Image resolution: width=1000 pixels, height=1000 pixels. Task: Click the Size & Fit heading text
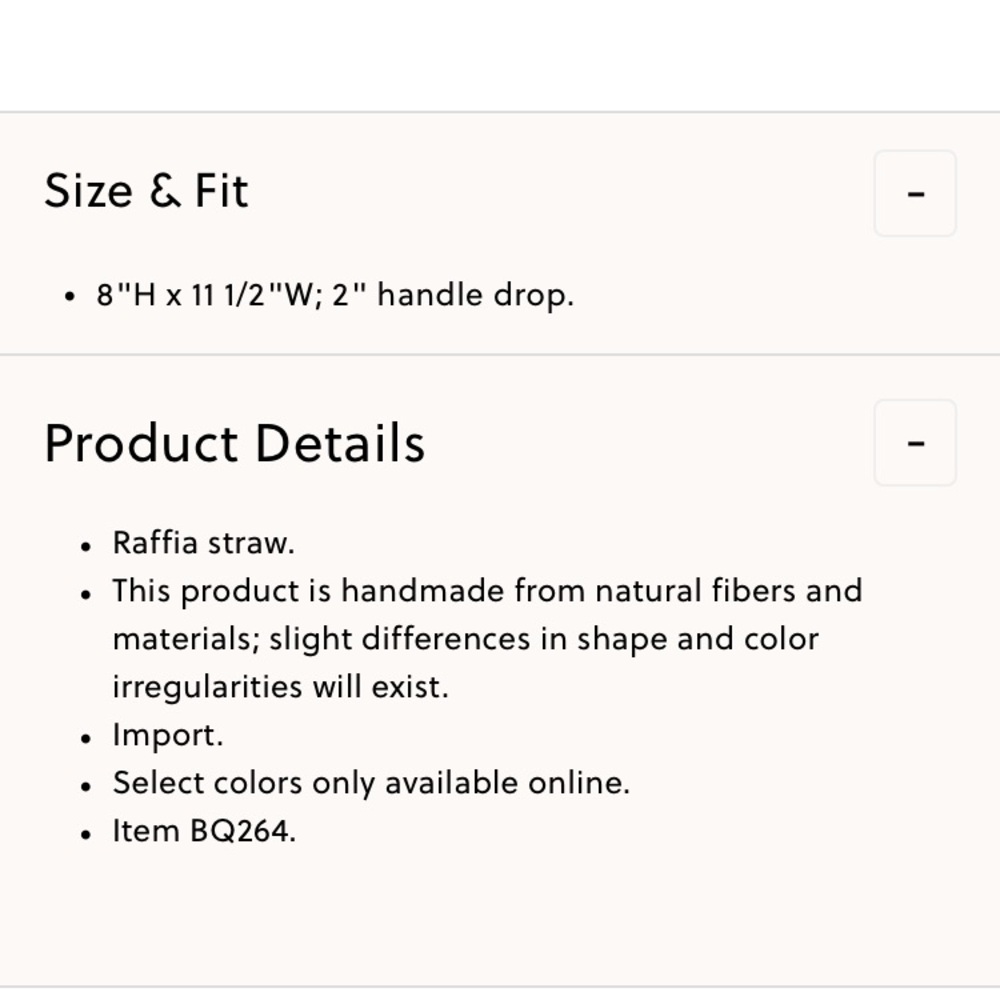(x=146, y=190)
